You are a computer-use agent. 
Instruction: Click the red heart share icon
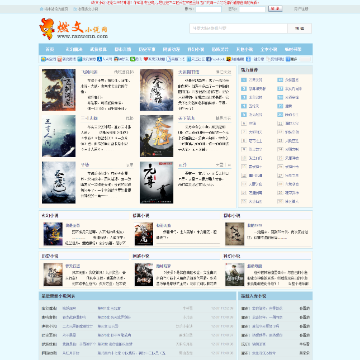pos(146,59)
